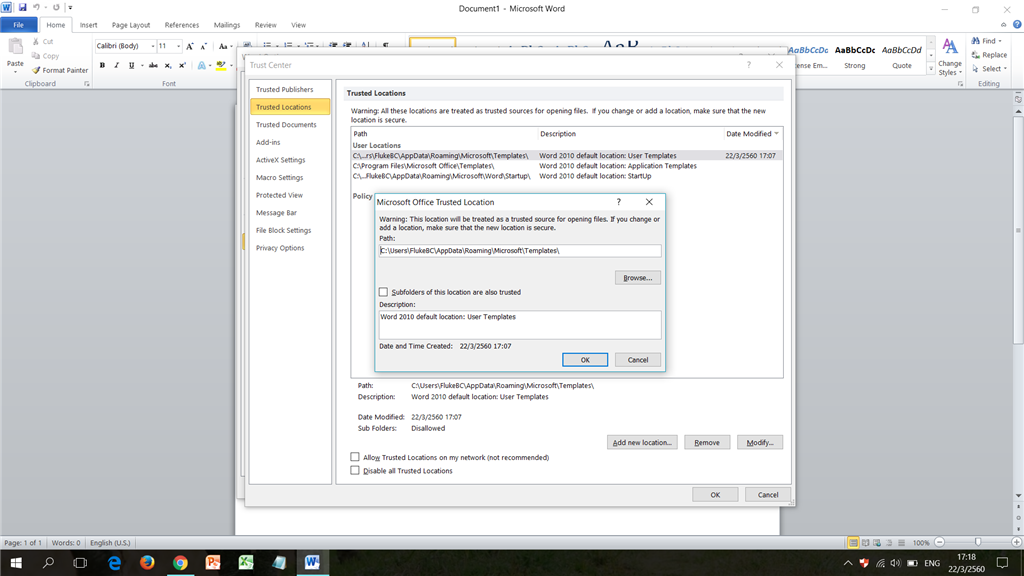Click the Path input field

pos(520,251)
